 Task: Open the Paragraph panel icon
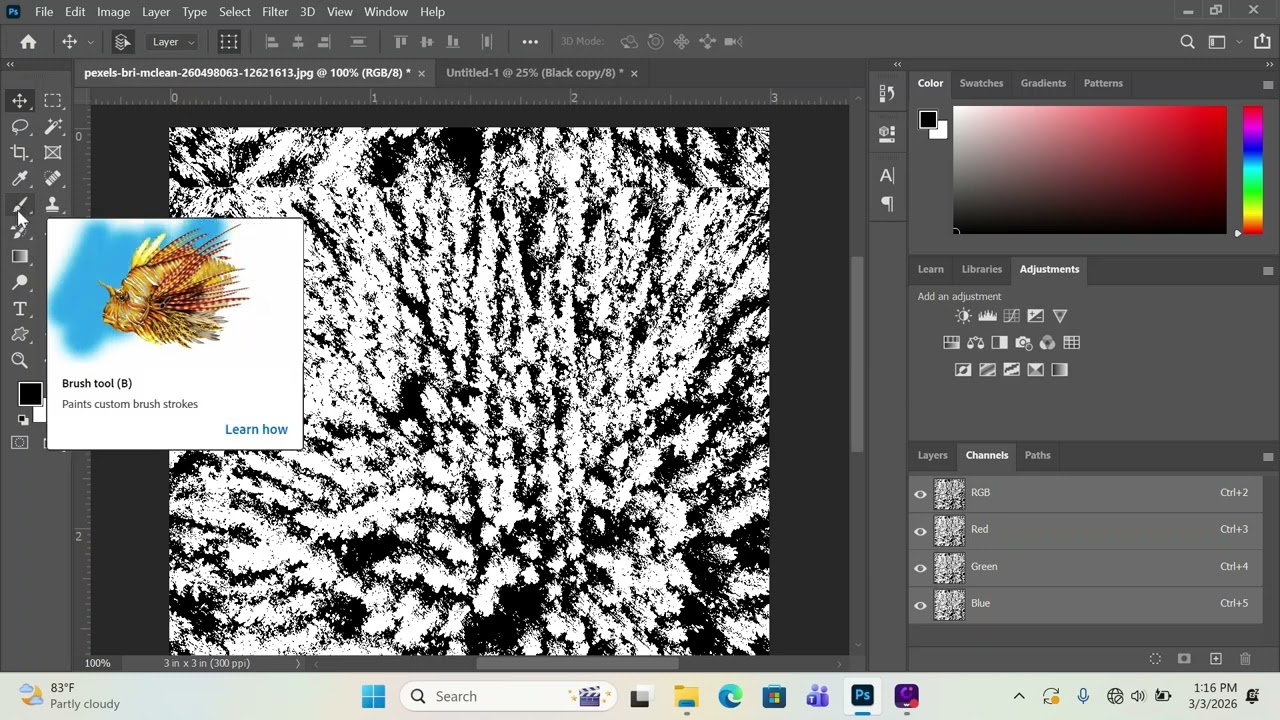[887, 204]
